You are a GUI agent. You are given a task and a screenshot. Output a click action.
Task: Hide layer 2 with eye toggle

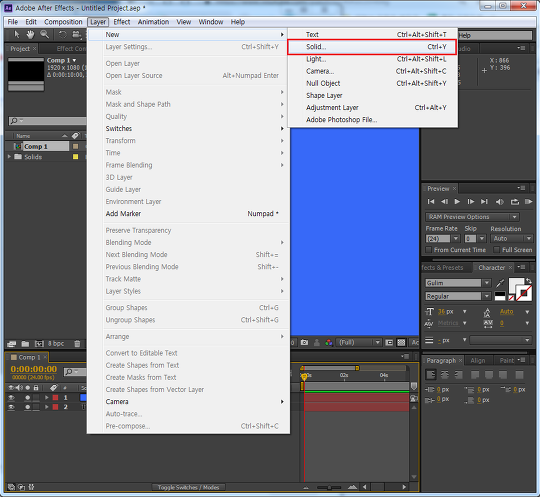tap(11, 407)
